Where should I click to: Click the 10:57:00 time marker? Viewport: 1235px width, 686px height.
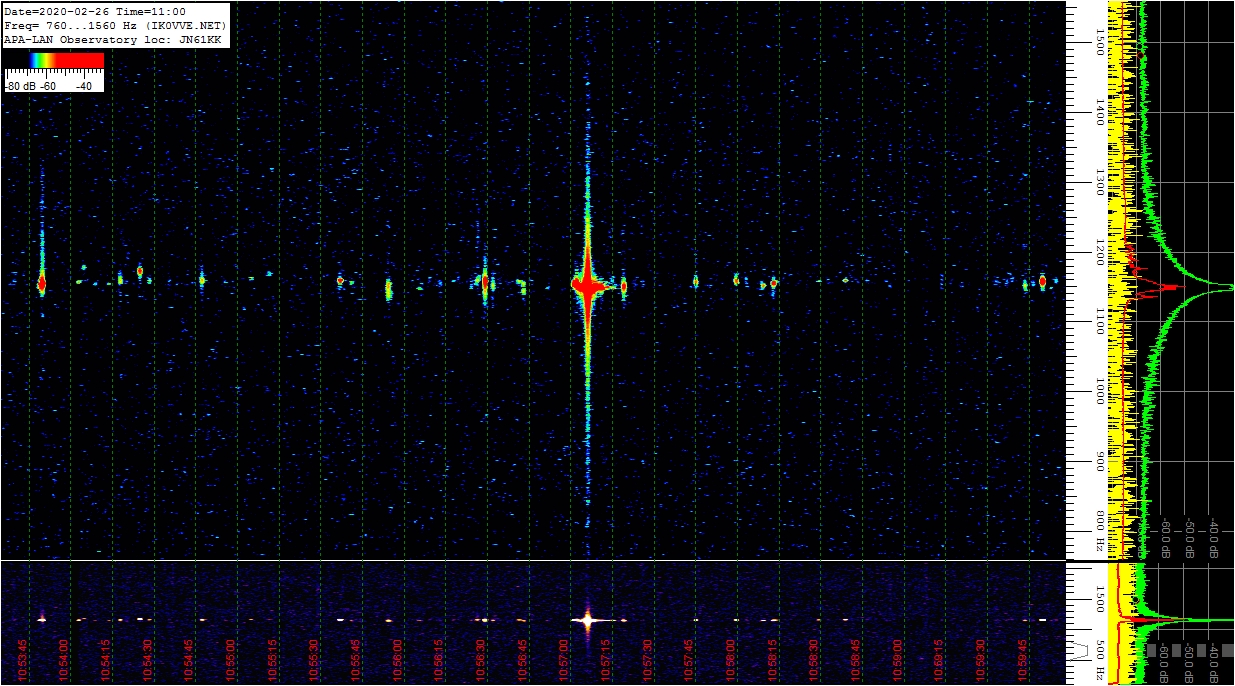point(565,660)
